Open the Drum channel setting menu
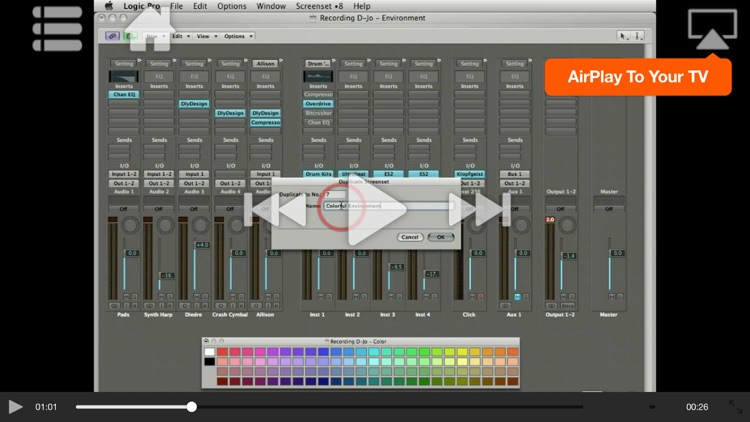The height and width of the screenshot is (422, 750). click(318, 63)
